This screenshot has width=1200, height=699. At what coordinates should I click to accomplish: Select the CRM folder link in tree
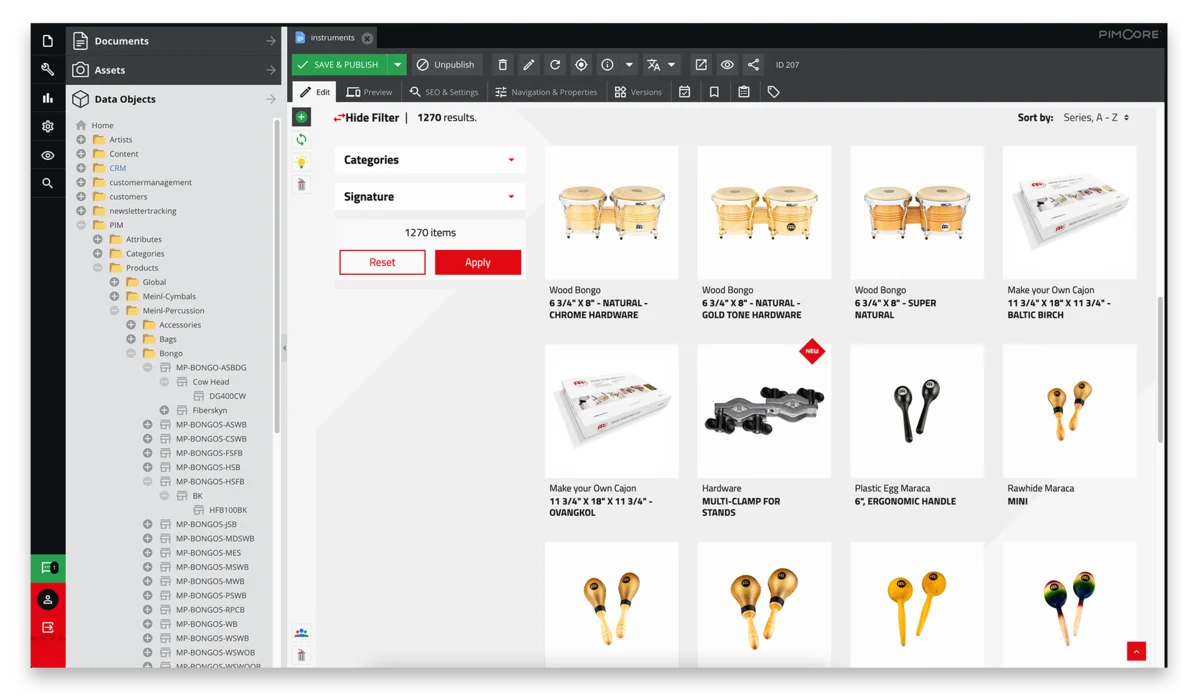coord(117,168)
